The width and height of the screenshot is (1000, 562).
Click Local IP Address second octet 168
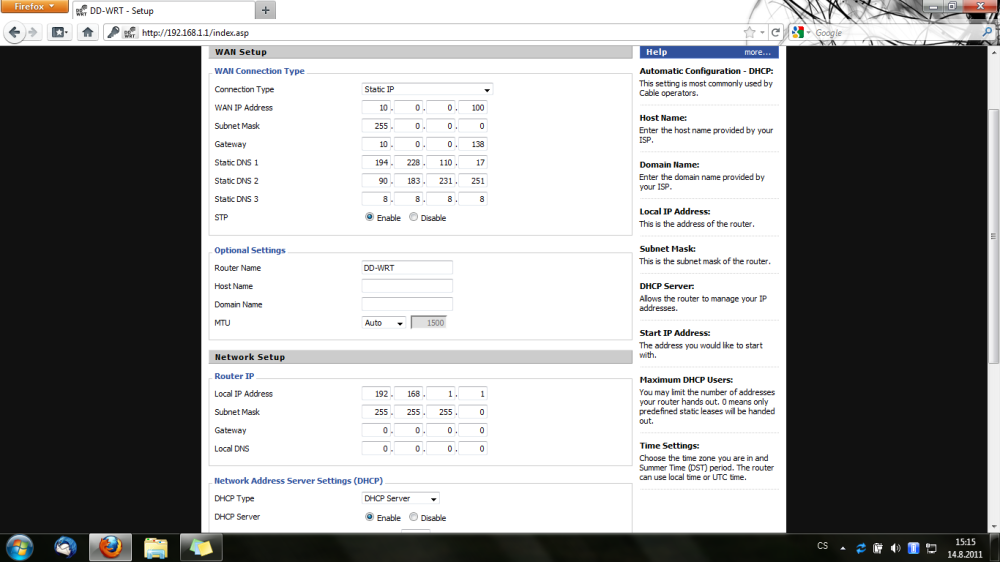(408, 394)
